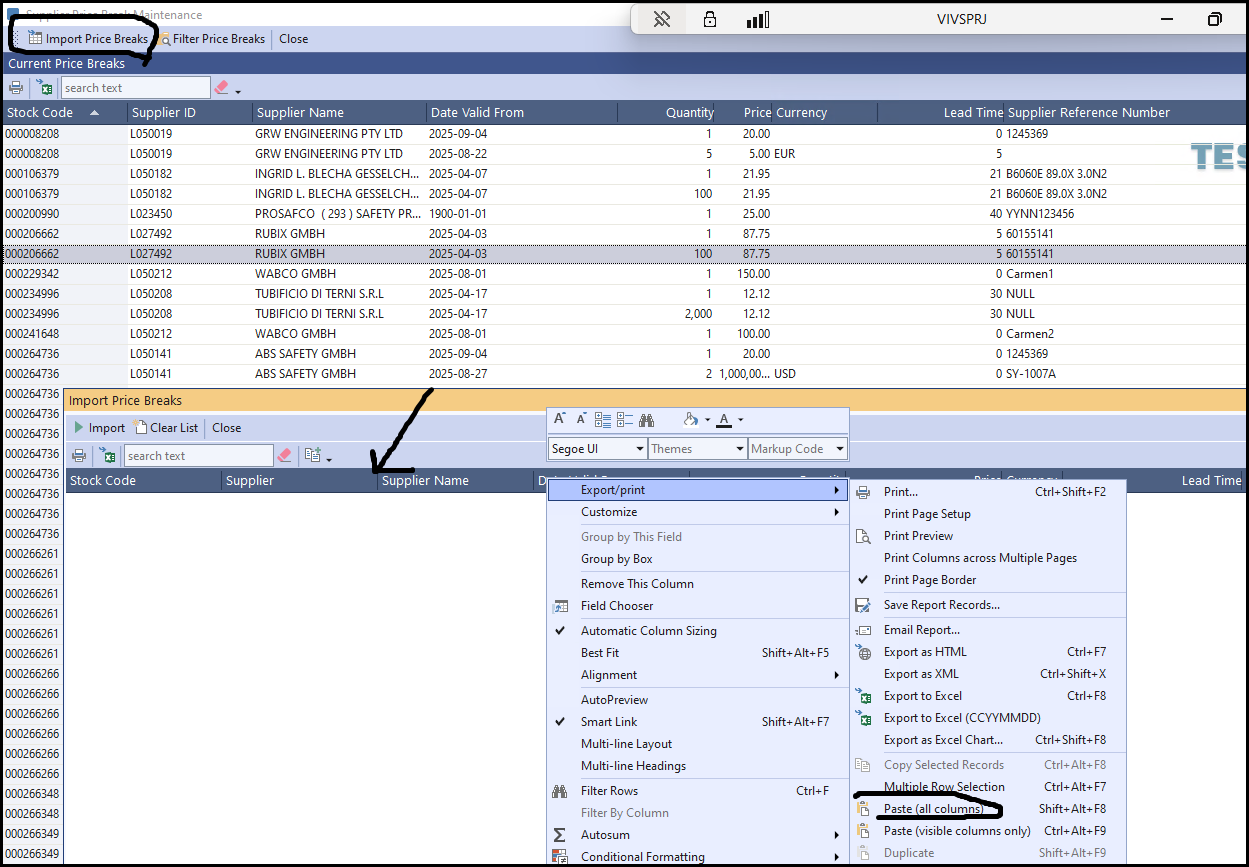Toggle the Smart Link option
This screenshot has width=1249, height=867.
pyautogui.click(x=608, y=722)
